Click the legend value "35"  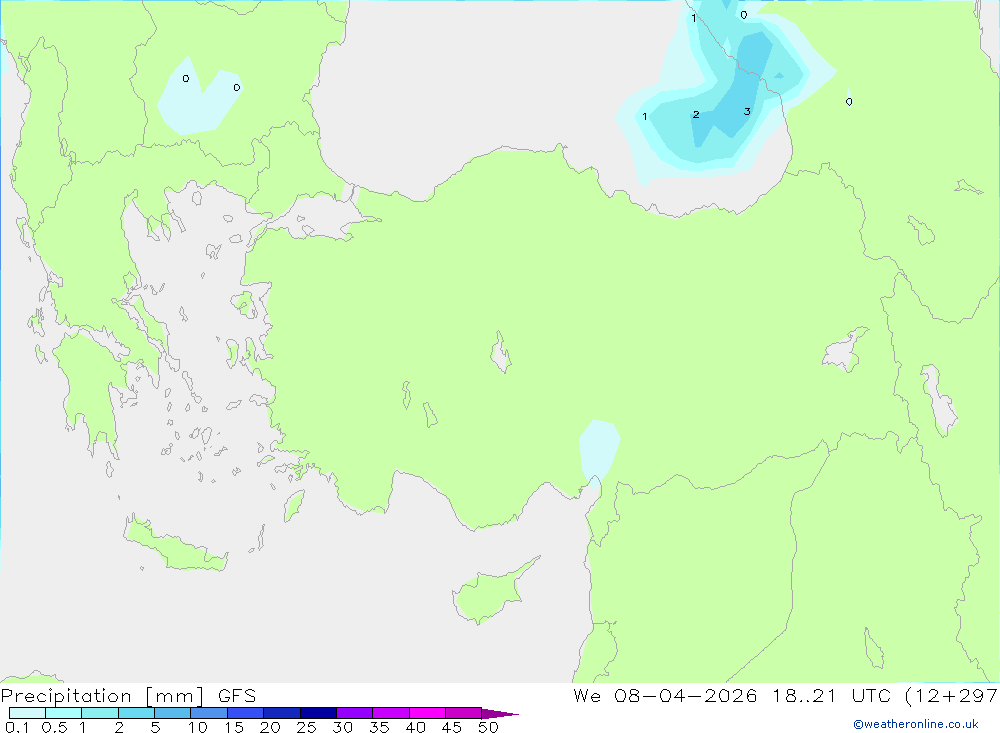[379, 727]
